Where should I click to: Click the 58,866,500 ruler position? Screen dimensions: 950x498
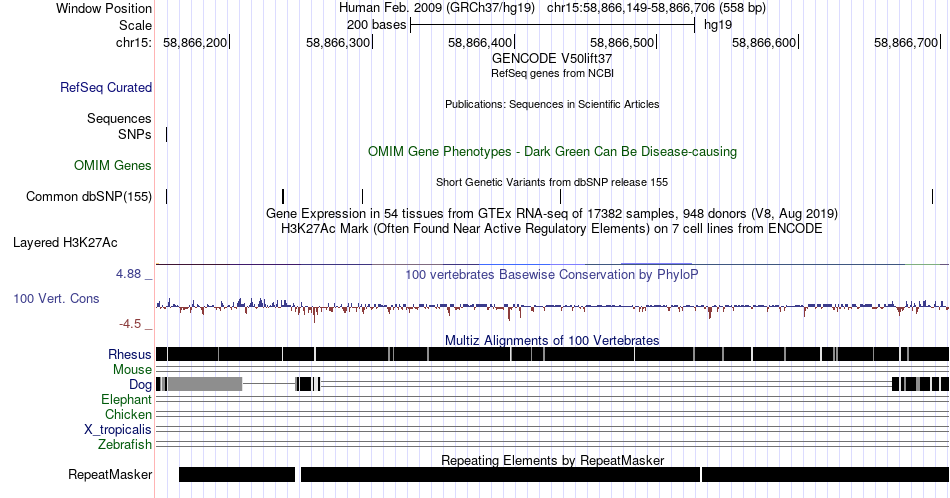coord(622,42)
